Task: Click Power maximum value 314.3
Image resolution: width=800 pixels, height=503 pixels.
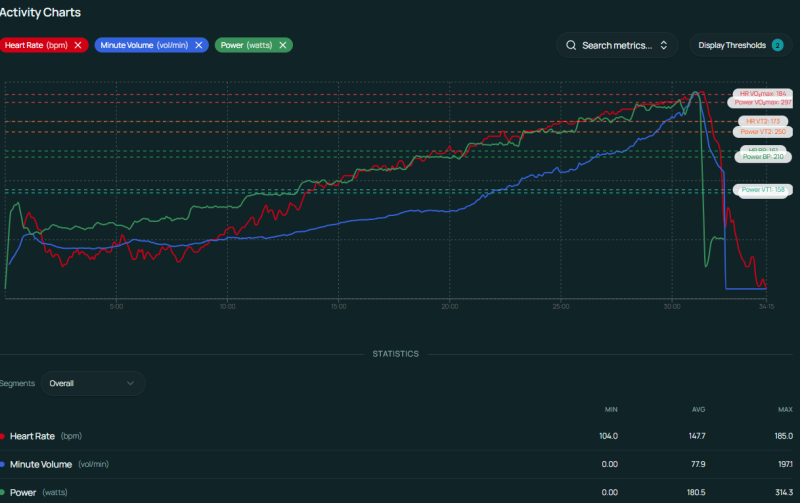Action: pyautogui.click(x=784, y=492)
